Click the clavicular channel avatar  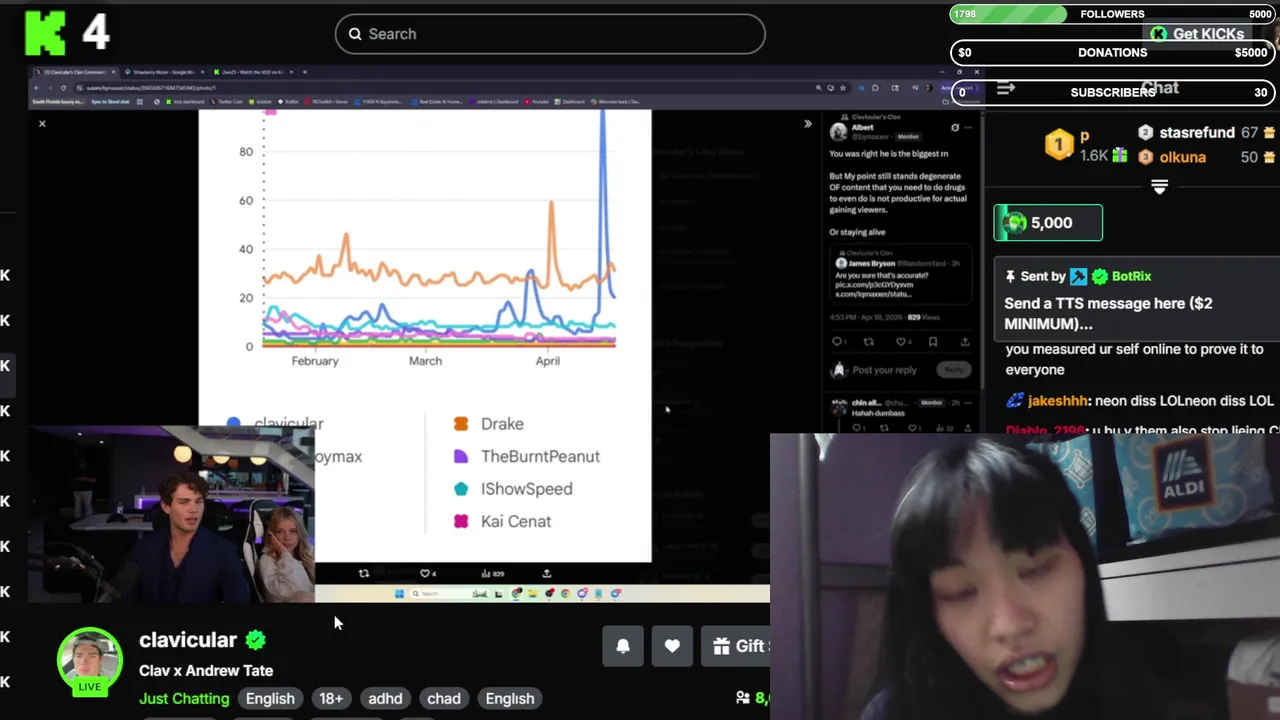pos(90,660)
